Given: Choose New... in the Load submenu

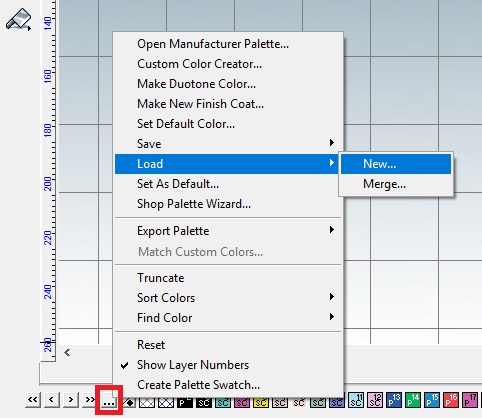Looking at the screenshot, I should pyautogui.click(x=396, y=164).
